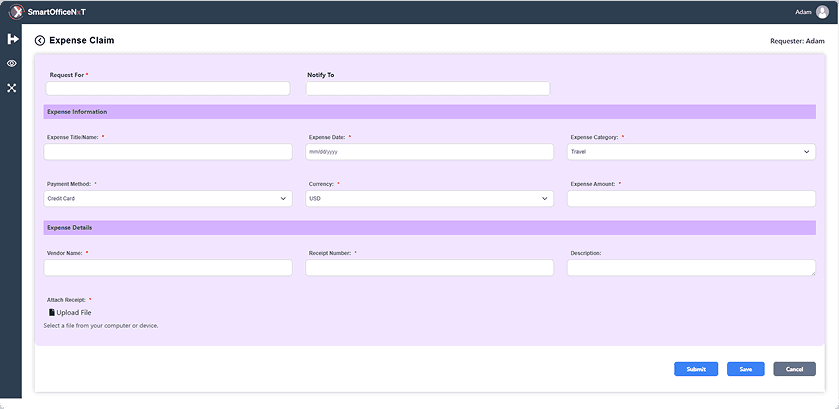Click the Submit button
The height and width of the screenshot is (409, 839).
coord(696,369)
